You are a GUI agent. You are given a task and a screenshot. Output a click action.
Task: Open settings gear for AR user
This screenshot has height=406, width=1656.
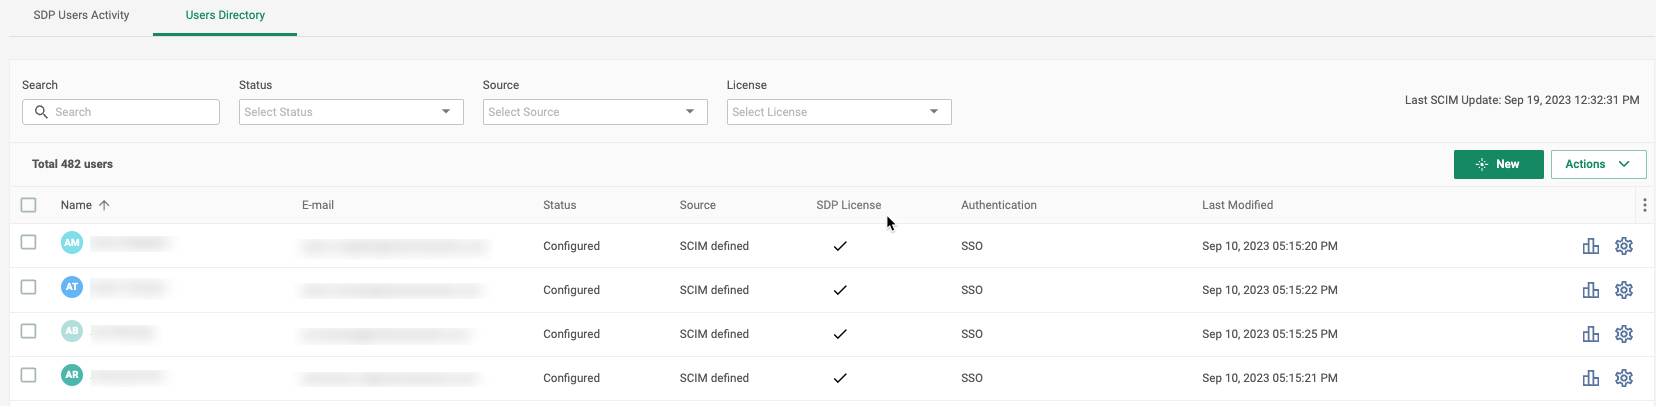click(1623, 378)
